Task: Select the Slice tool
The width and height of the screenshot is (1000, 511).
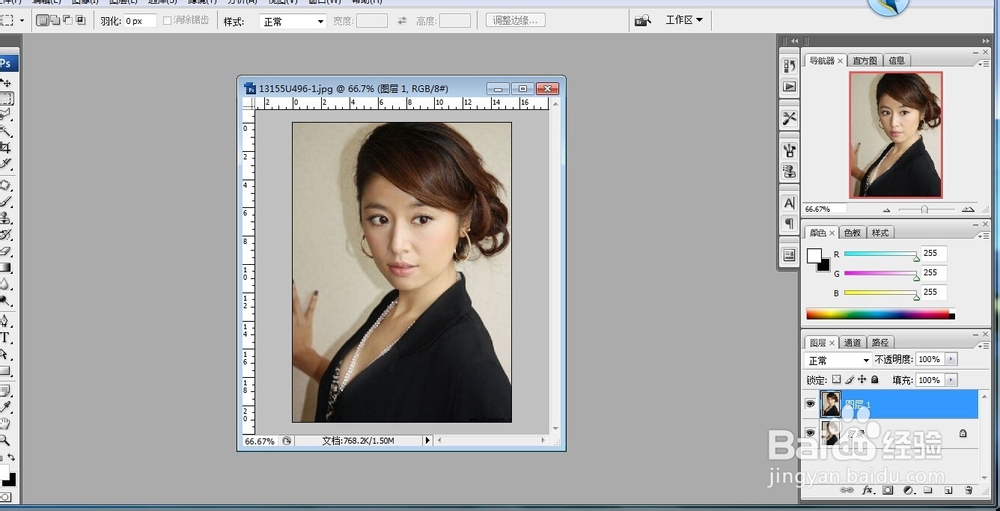Action: [5, 163]
